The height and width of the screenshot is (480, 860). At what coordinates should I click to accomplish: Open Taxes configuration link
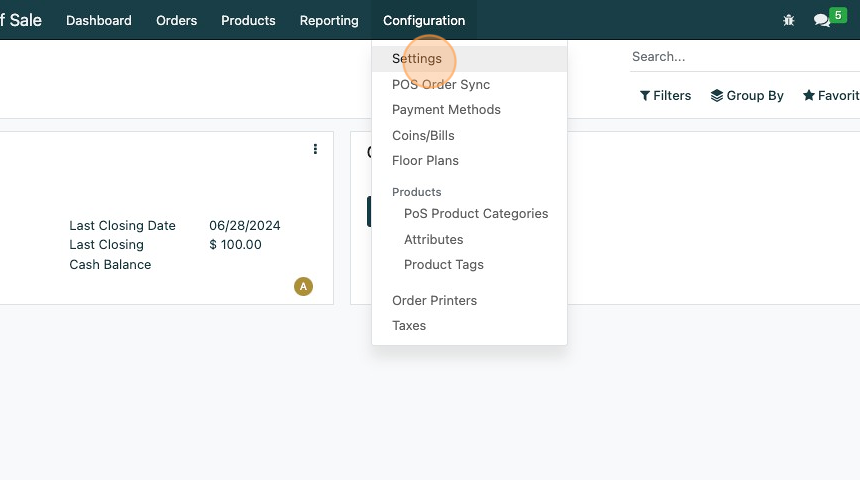coord(409,326)
